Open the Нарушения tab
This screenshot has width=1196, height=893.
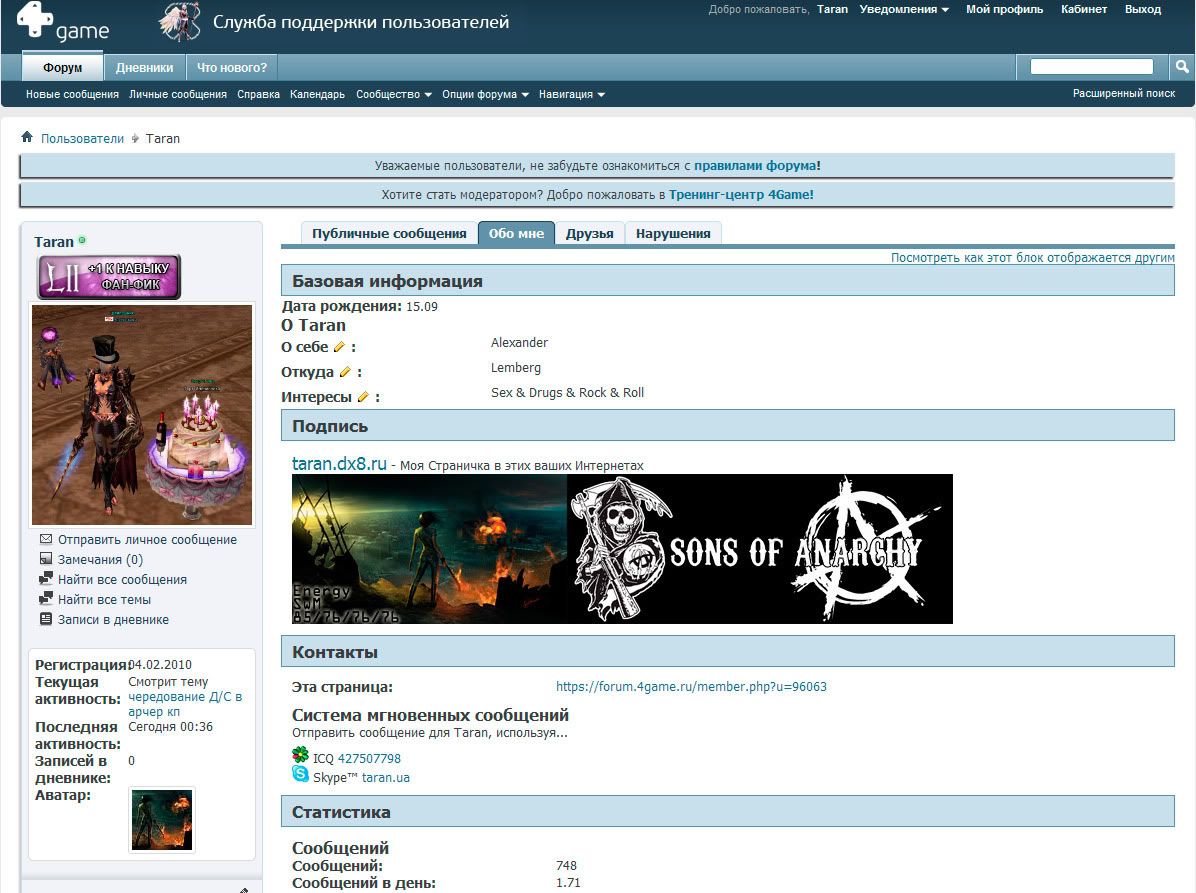(x=672, y=233)
